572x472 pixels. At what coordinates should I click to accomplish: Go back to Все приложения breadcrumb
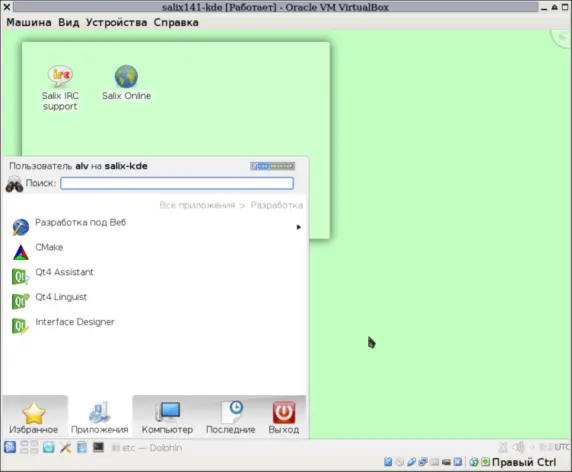pos(197,205)
